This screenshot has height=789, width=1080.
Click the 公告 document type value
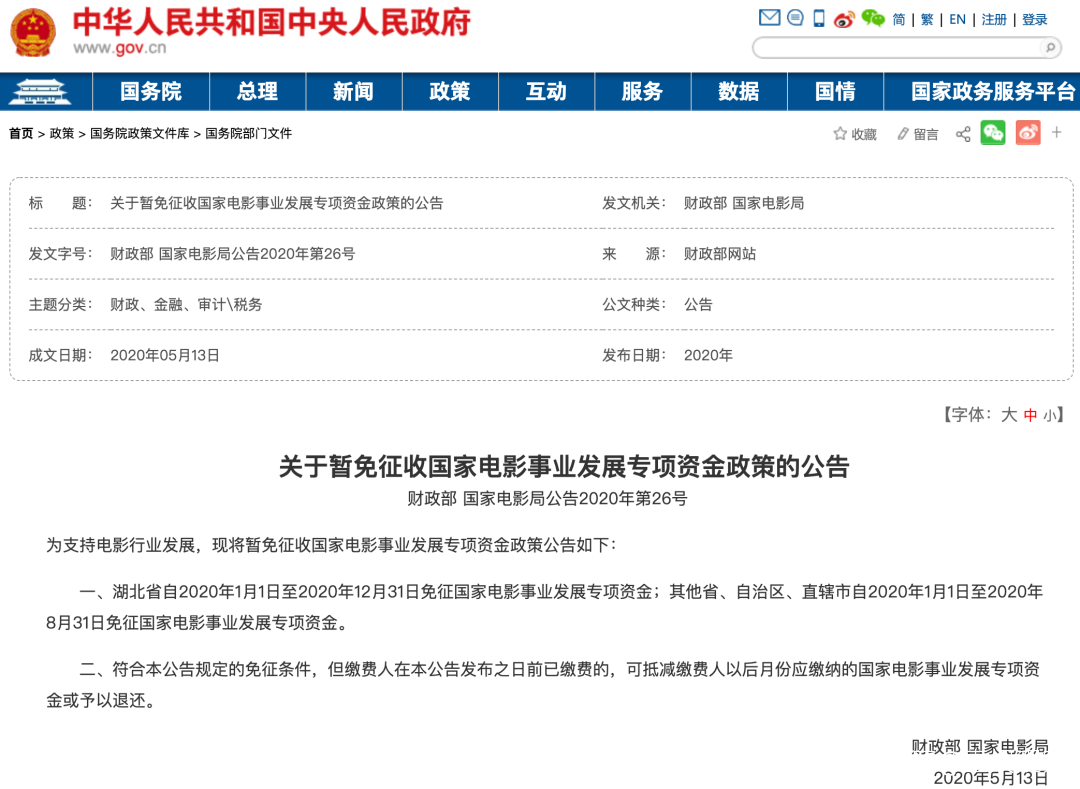pyautogui.click(x=698, y=304)
